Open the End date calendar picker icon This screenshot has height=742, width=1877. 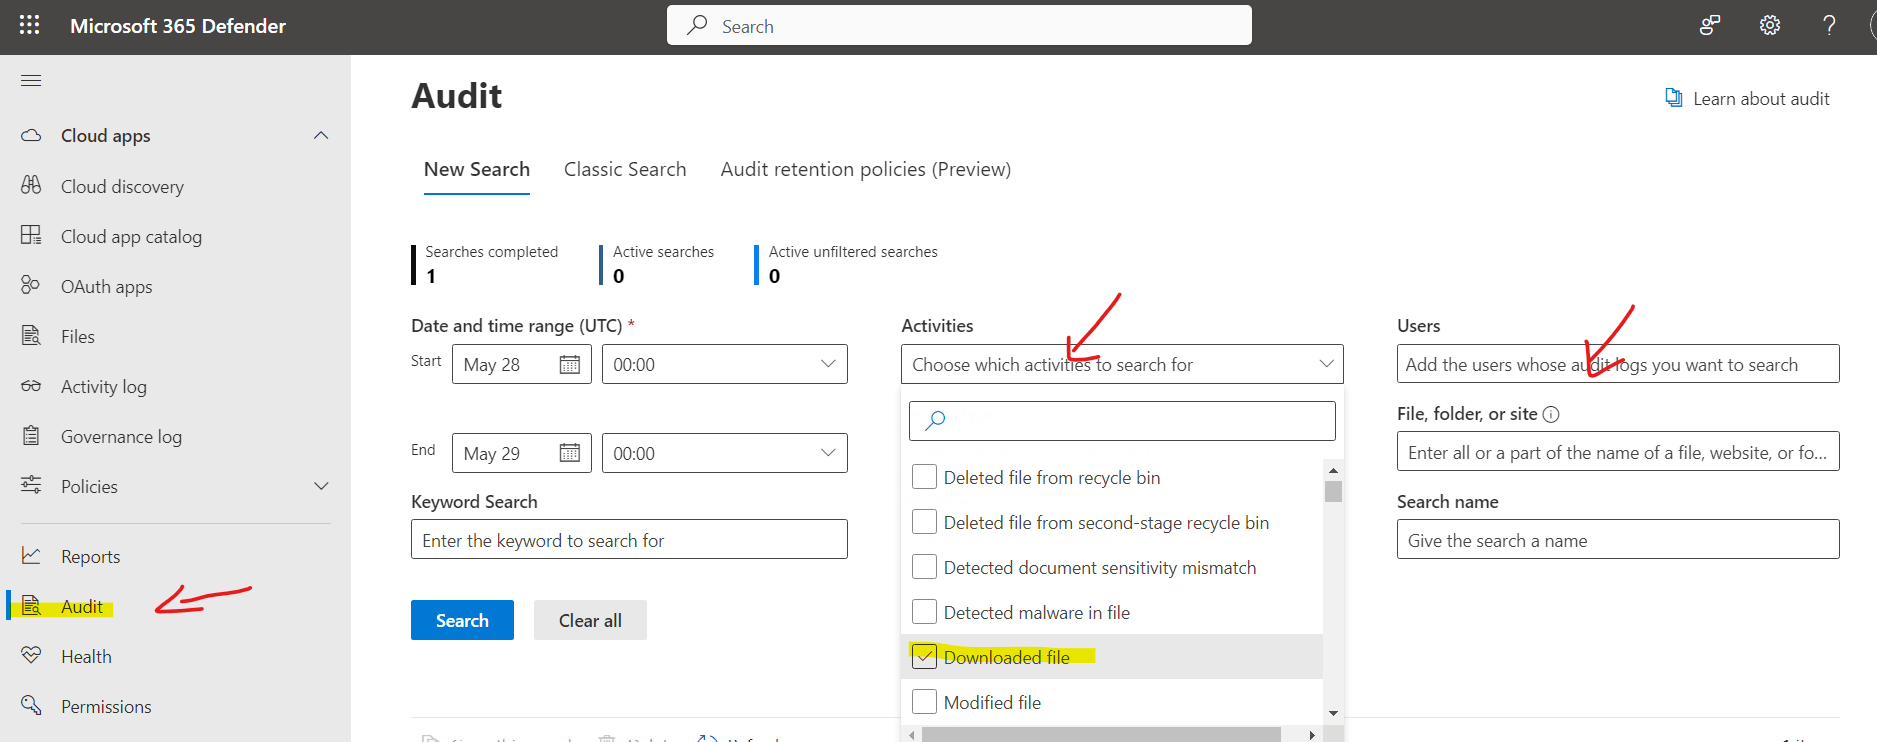point(570,453)
